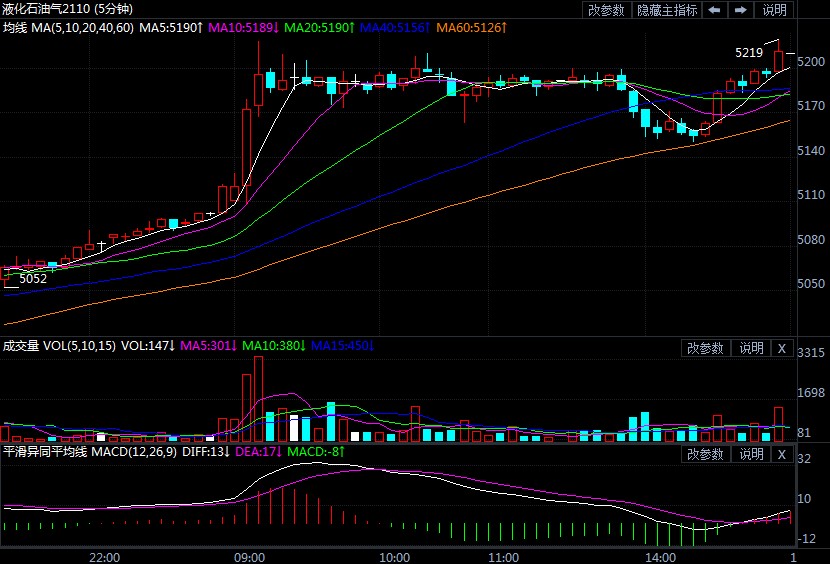Close the volume (成交量) indicator panel
830x564 pixels.
coord(781,348)
